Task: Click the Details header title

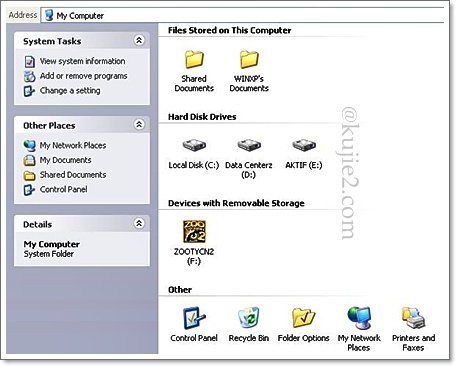Action: click(37, 224)
